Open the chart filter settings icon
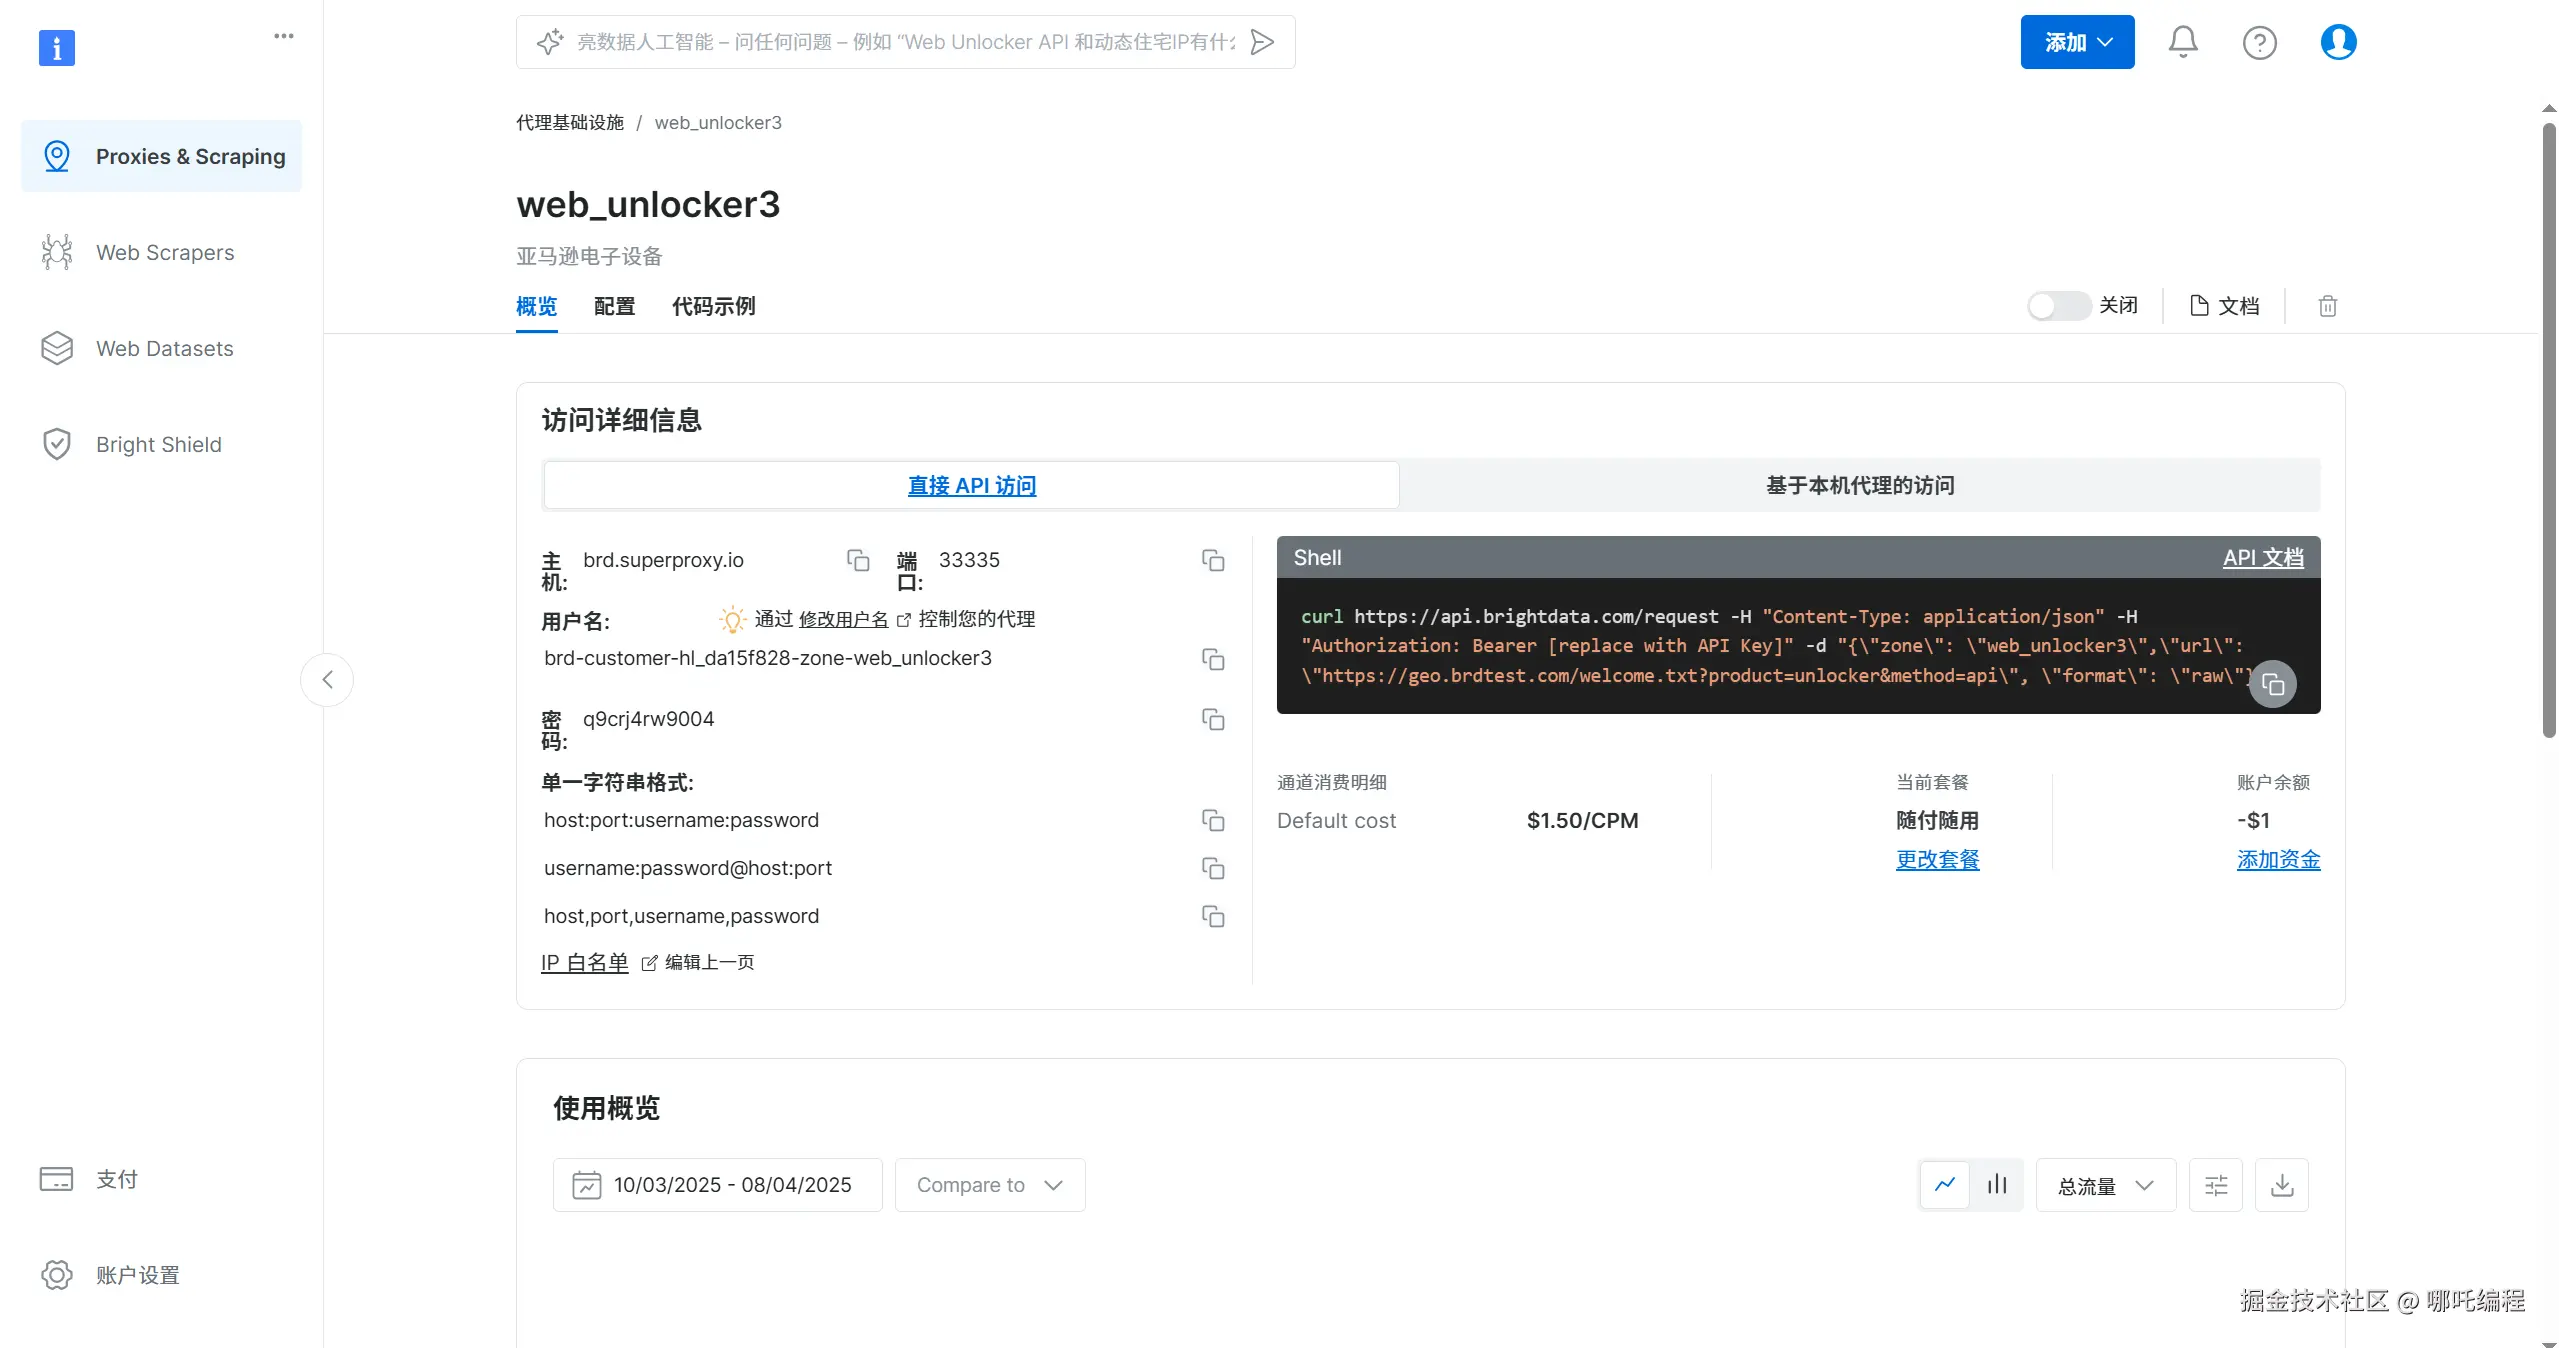2559x1348 pixels. (x=2215, y=1185)
